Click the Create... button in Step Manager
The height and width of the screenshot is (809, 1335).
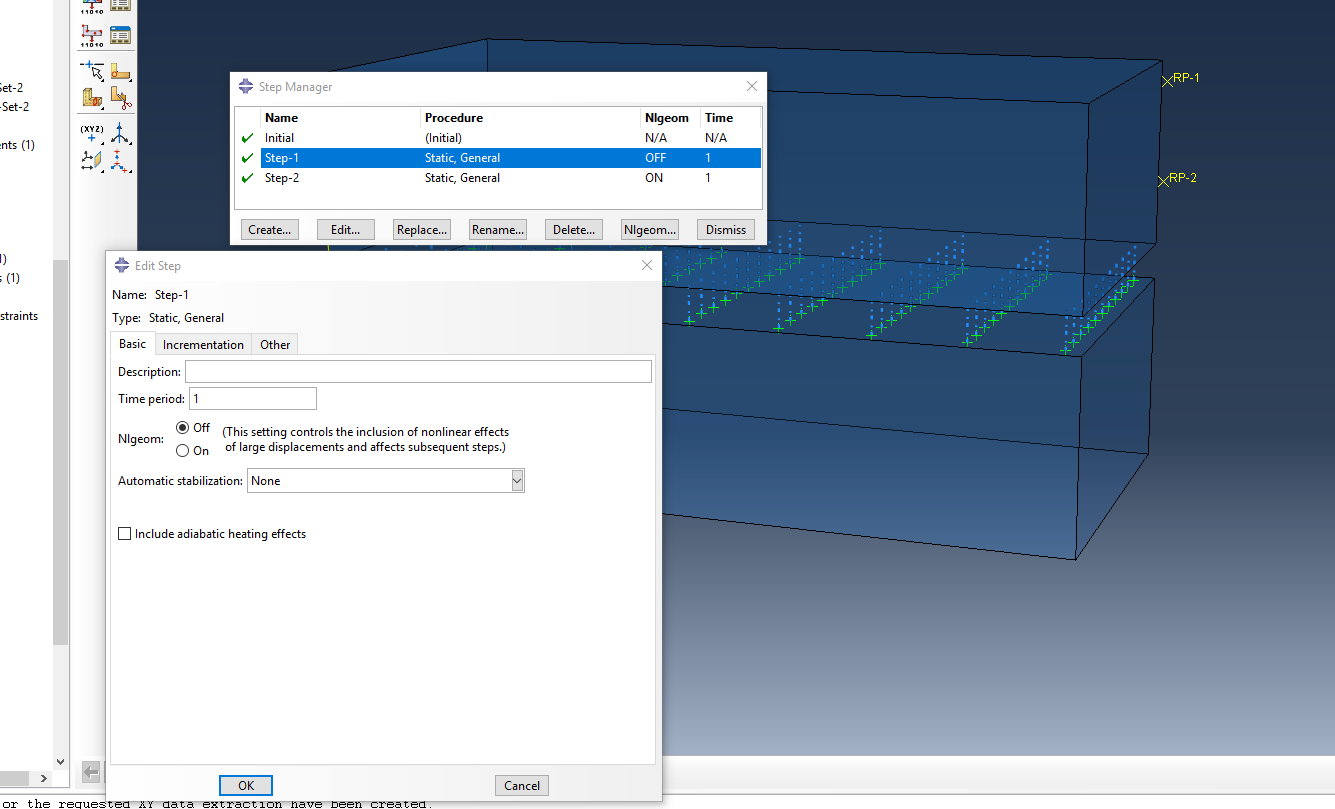coord(270,230)
